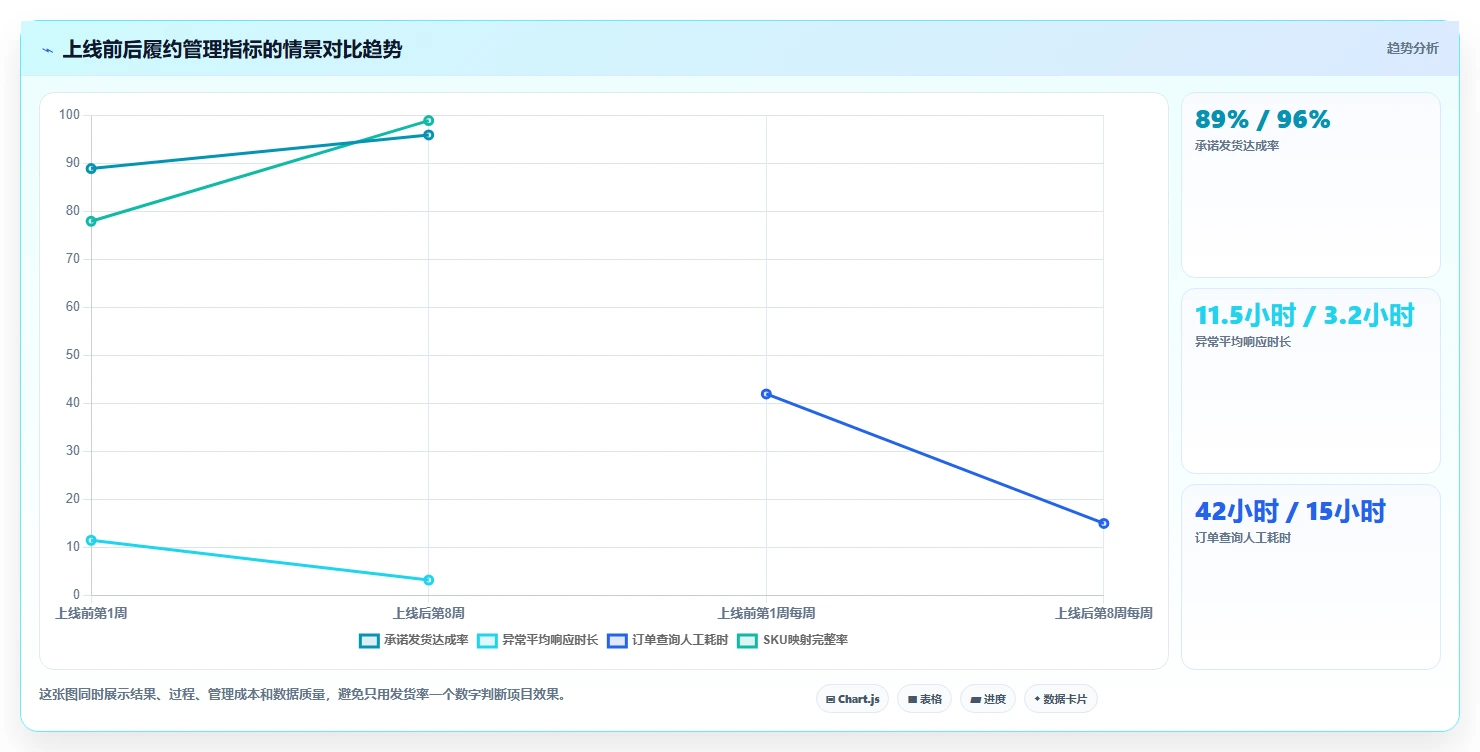Click the 上线后第8周 axis label
The width and height of the screenshot is (1480, 752).
pyautogui.click(x=429, y=613)
